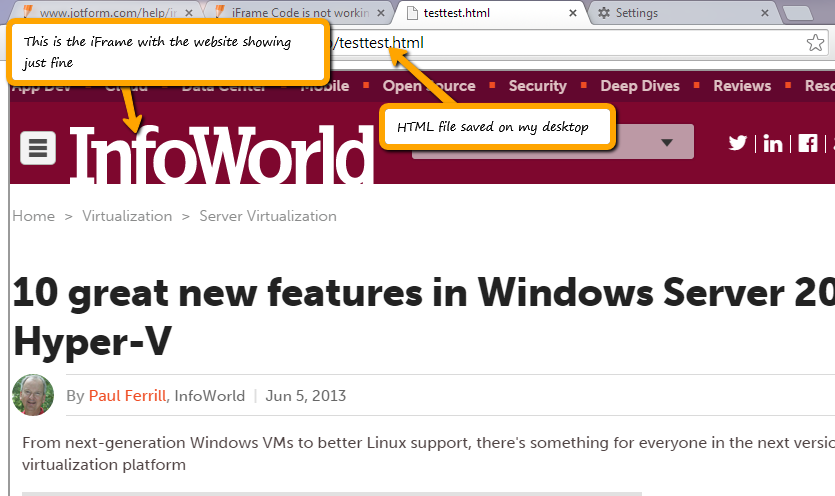Click the bookmark star icon in address bar
This screenshot has width=835, height=496.
point(815,43)
